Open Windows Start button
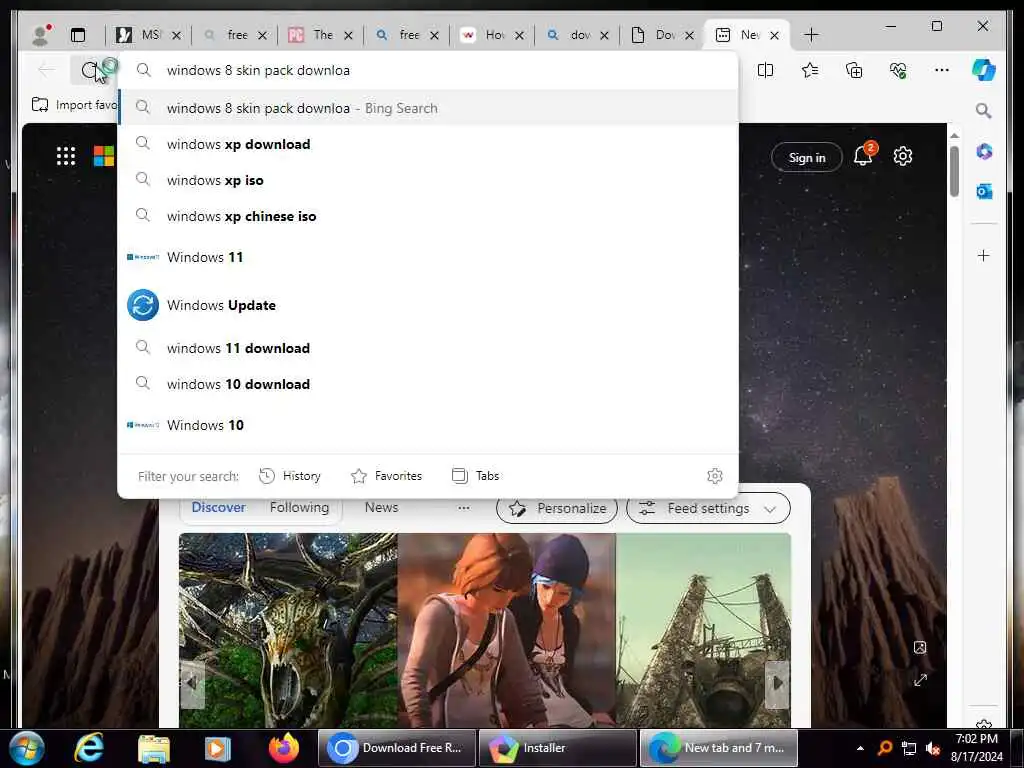 pyautogui.click(x=27, y=748)
